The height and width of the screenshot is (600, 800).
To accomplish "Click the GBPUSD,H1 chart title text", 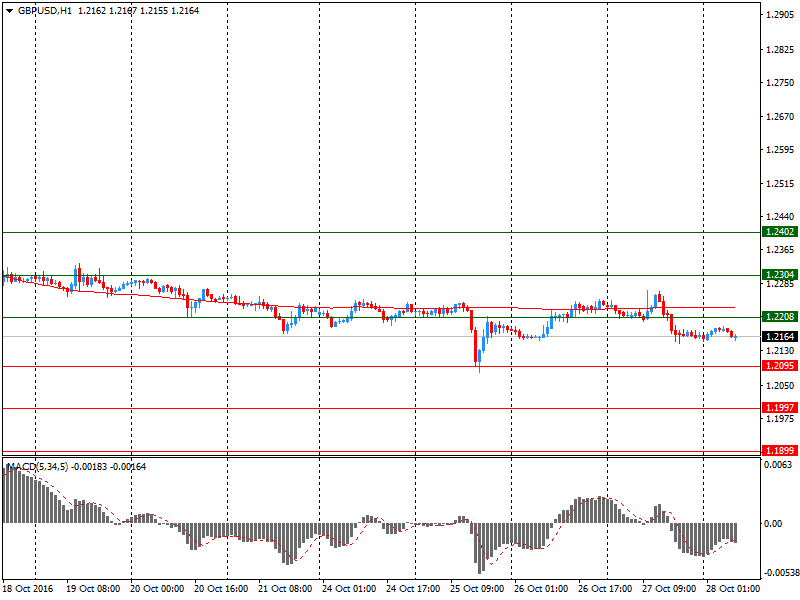I will click(45, 11).
